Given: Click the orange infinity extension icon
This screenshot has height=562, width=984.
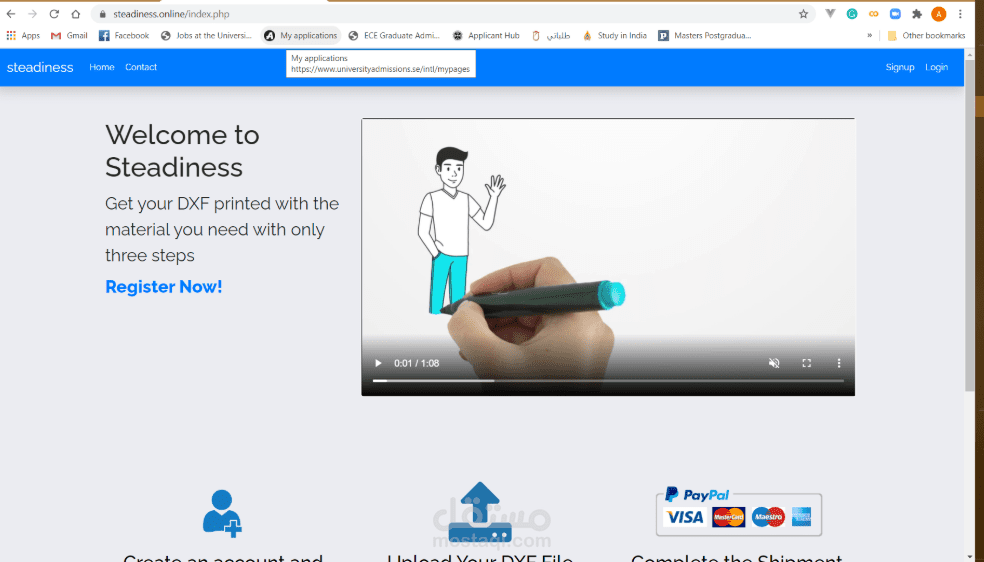Looking at the screenshot, I should point(874,14).
